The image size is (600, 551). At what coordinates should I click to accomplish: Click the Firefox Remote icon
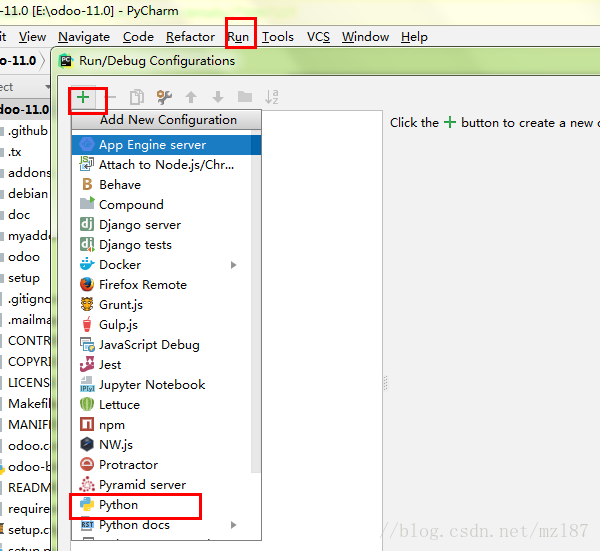(x=87, y=284)
